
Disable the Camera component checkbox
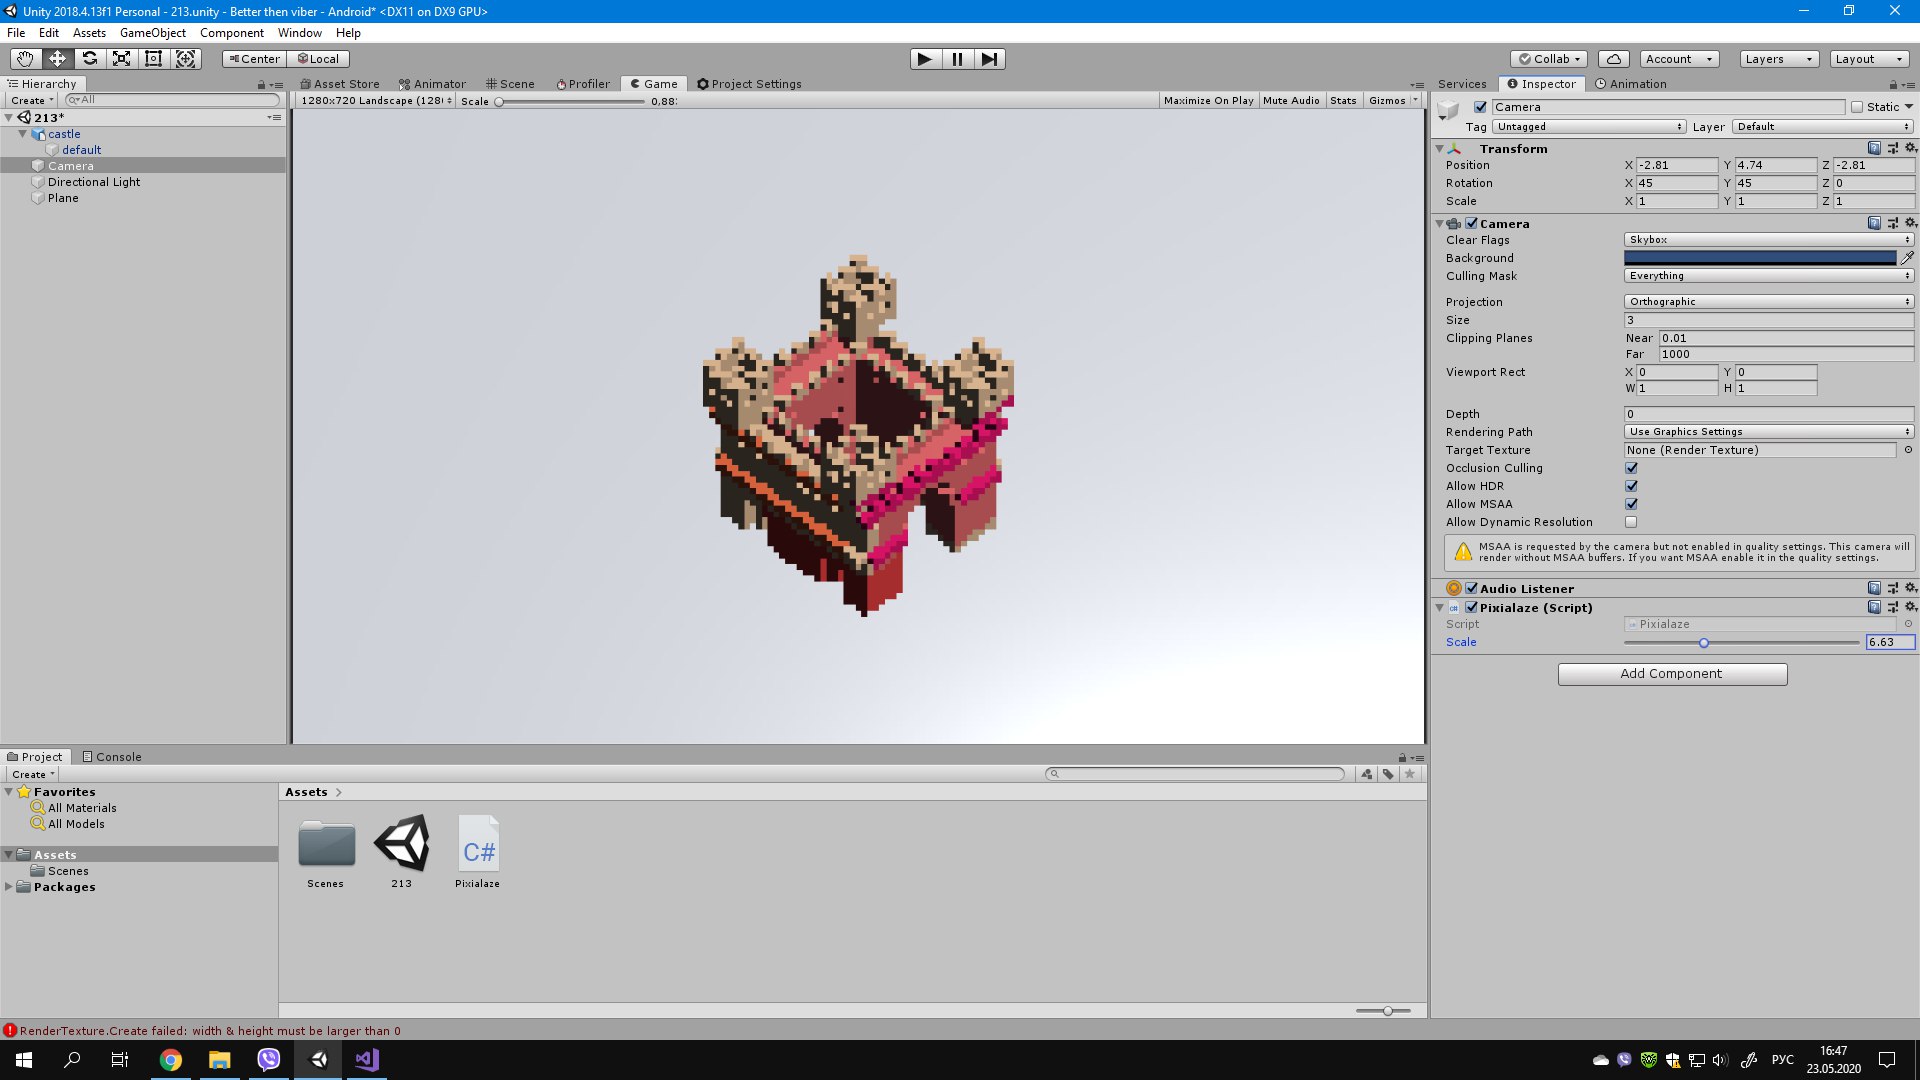point(1471,223)
